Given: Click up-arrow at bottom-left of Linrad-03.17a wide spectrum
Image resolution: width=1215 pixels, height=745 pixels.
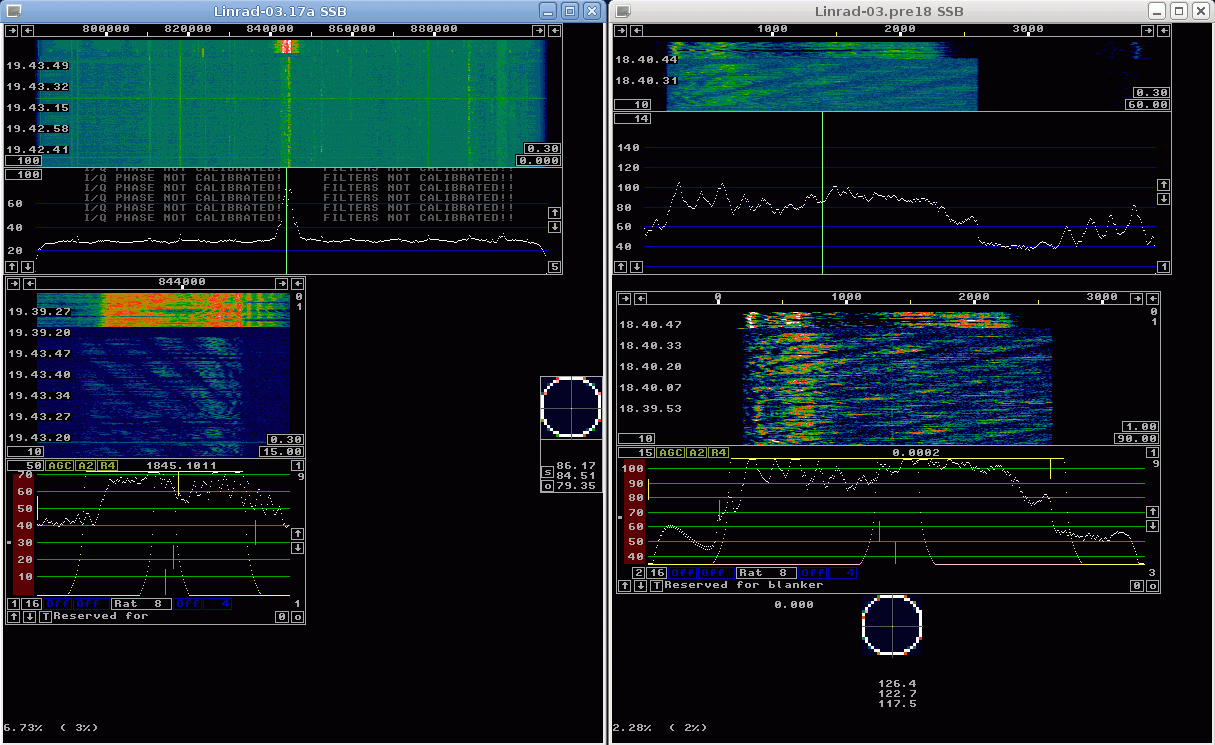Looking at the screenshot, I should [11, 267].
